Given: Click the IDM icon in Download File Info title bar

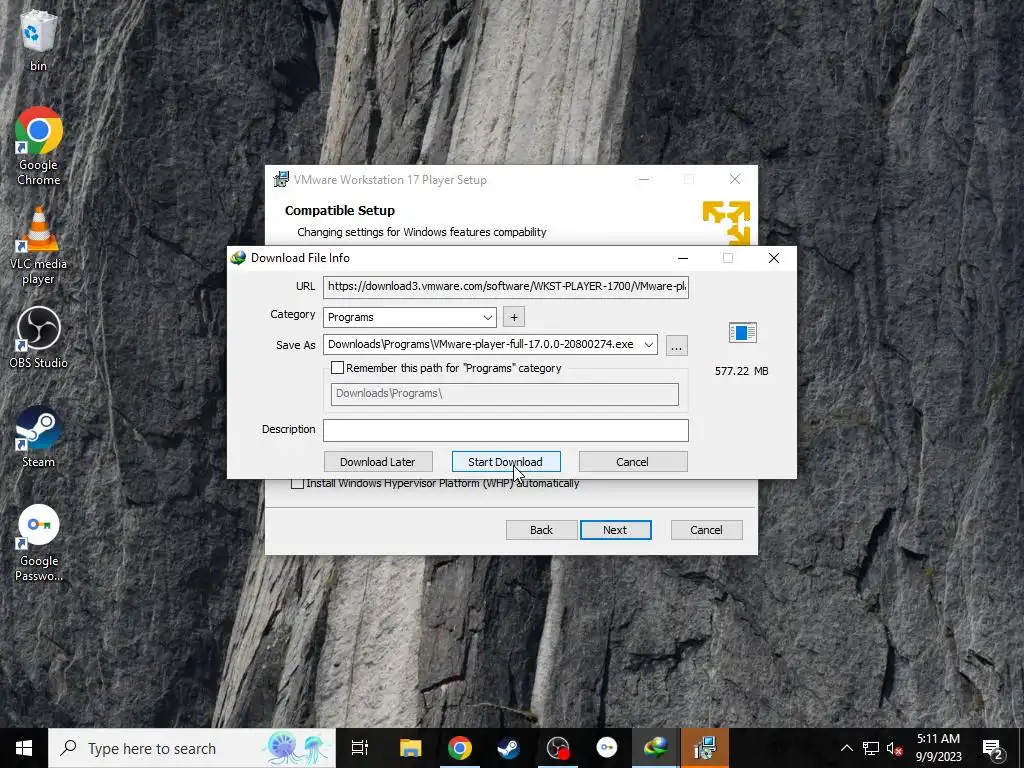Looking at the screenshot, I should [x=238, y=257].
